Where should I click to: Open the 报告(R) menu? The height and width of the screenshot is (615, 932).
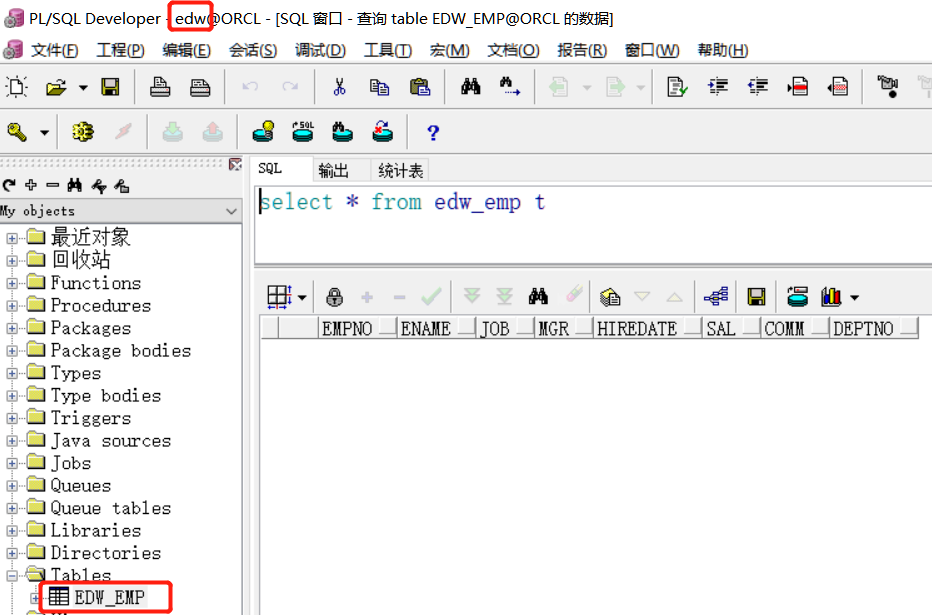coord(582,51)
